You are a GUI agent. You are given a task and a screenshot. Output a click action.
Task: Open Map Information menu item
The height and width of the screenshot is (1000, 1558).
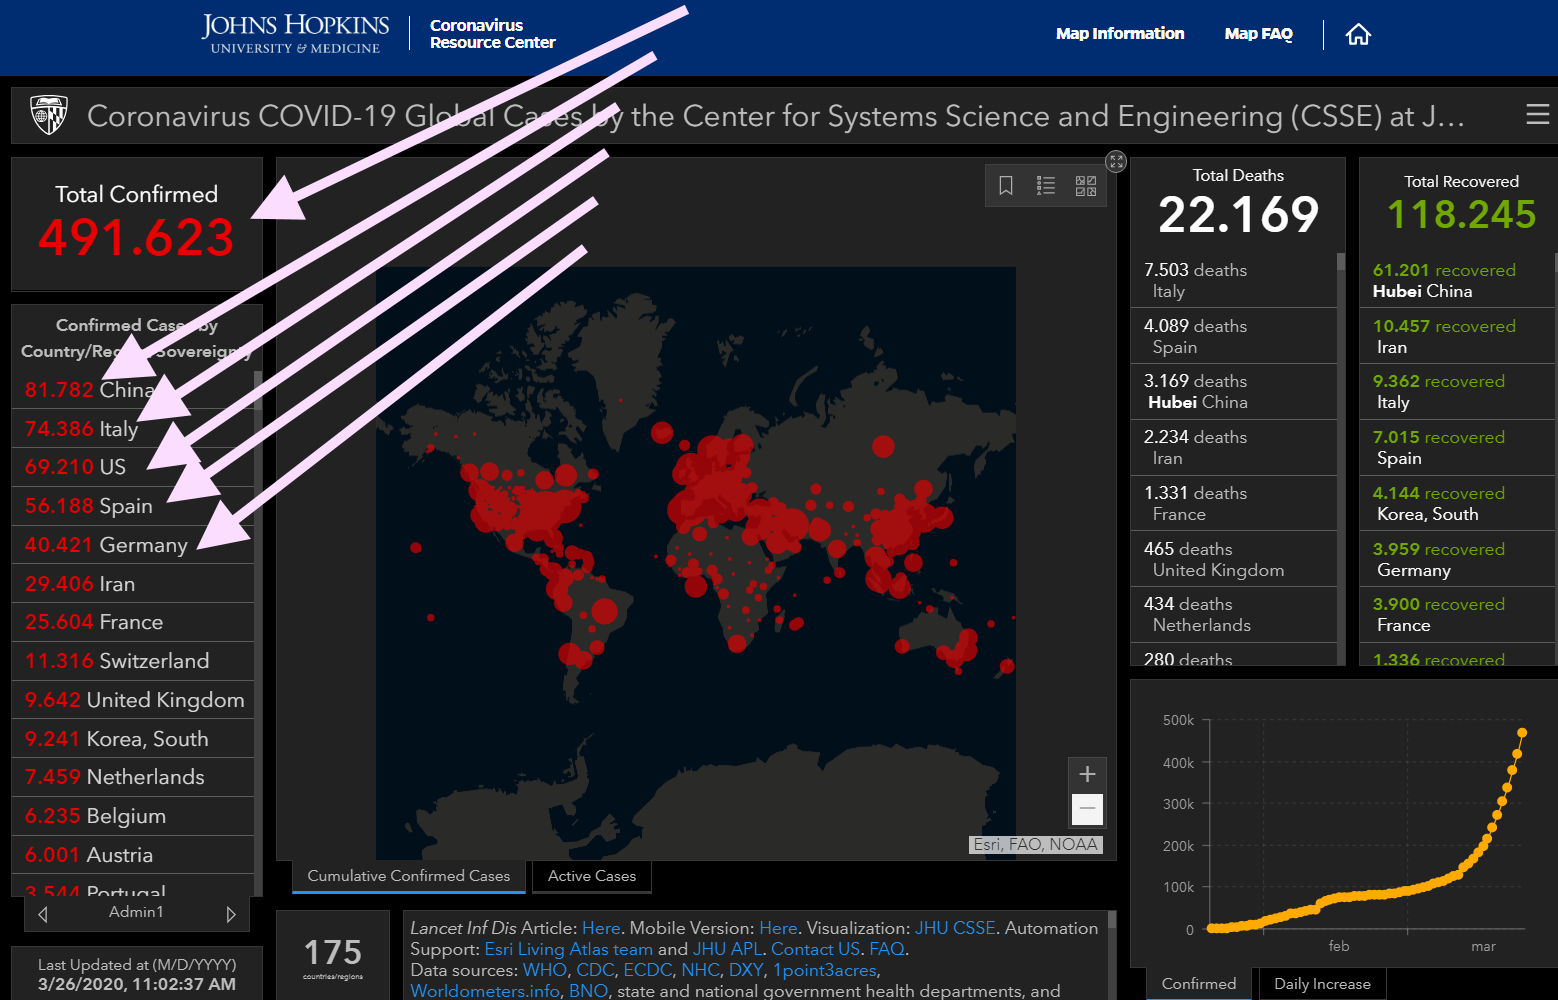click(x=1120, y=34)
